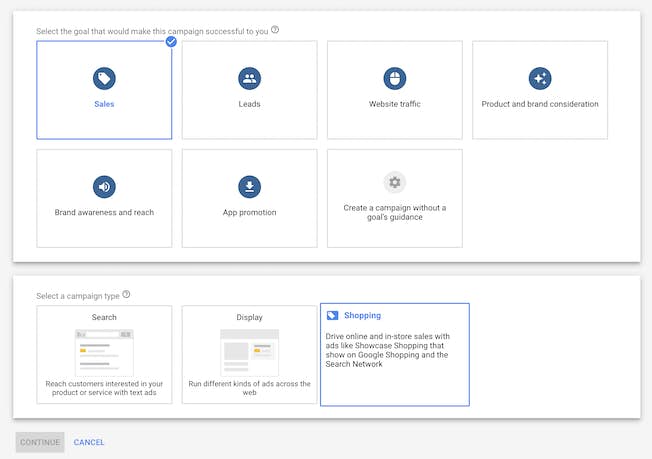
Task: Select 'Product and brand consideration' label
Action: (x=540, y=104)
